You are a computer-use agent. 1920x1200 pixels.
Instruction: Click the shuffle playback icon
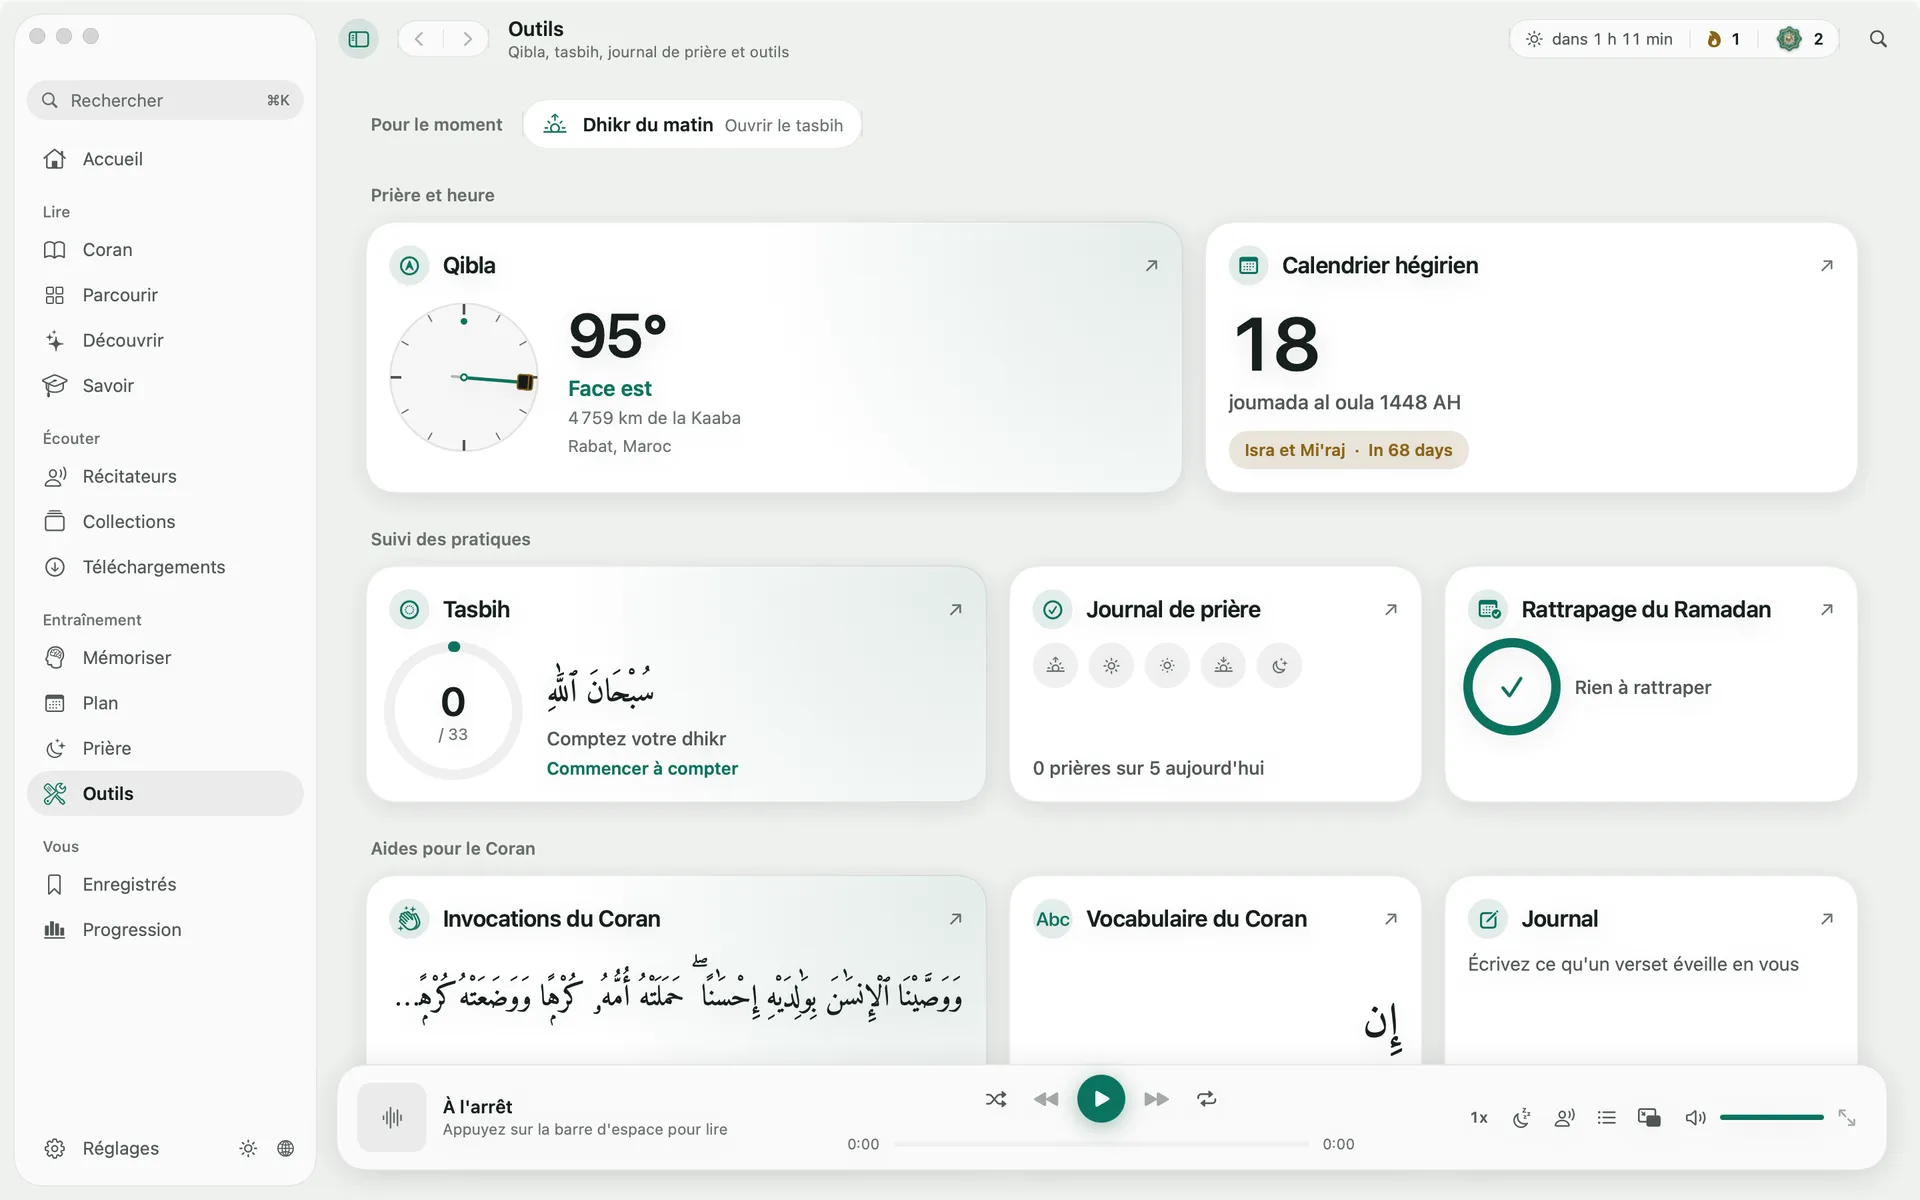[x=996, y=1099]
